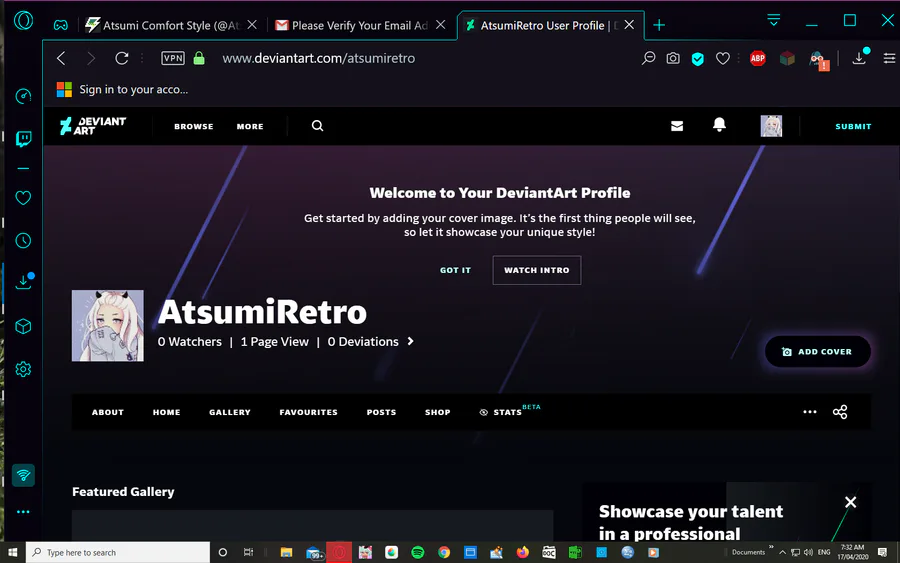The image size is (900, 563).
Task: Open Twitch panel in Opera sidebar
Action: pyautogui.click(x=24, y=139)
